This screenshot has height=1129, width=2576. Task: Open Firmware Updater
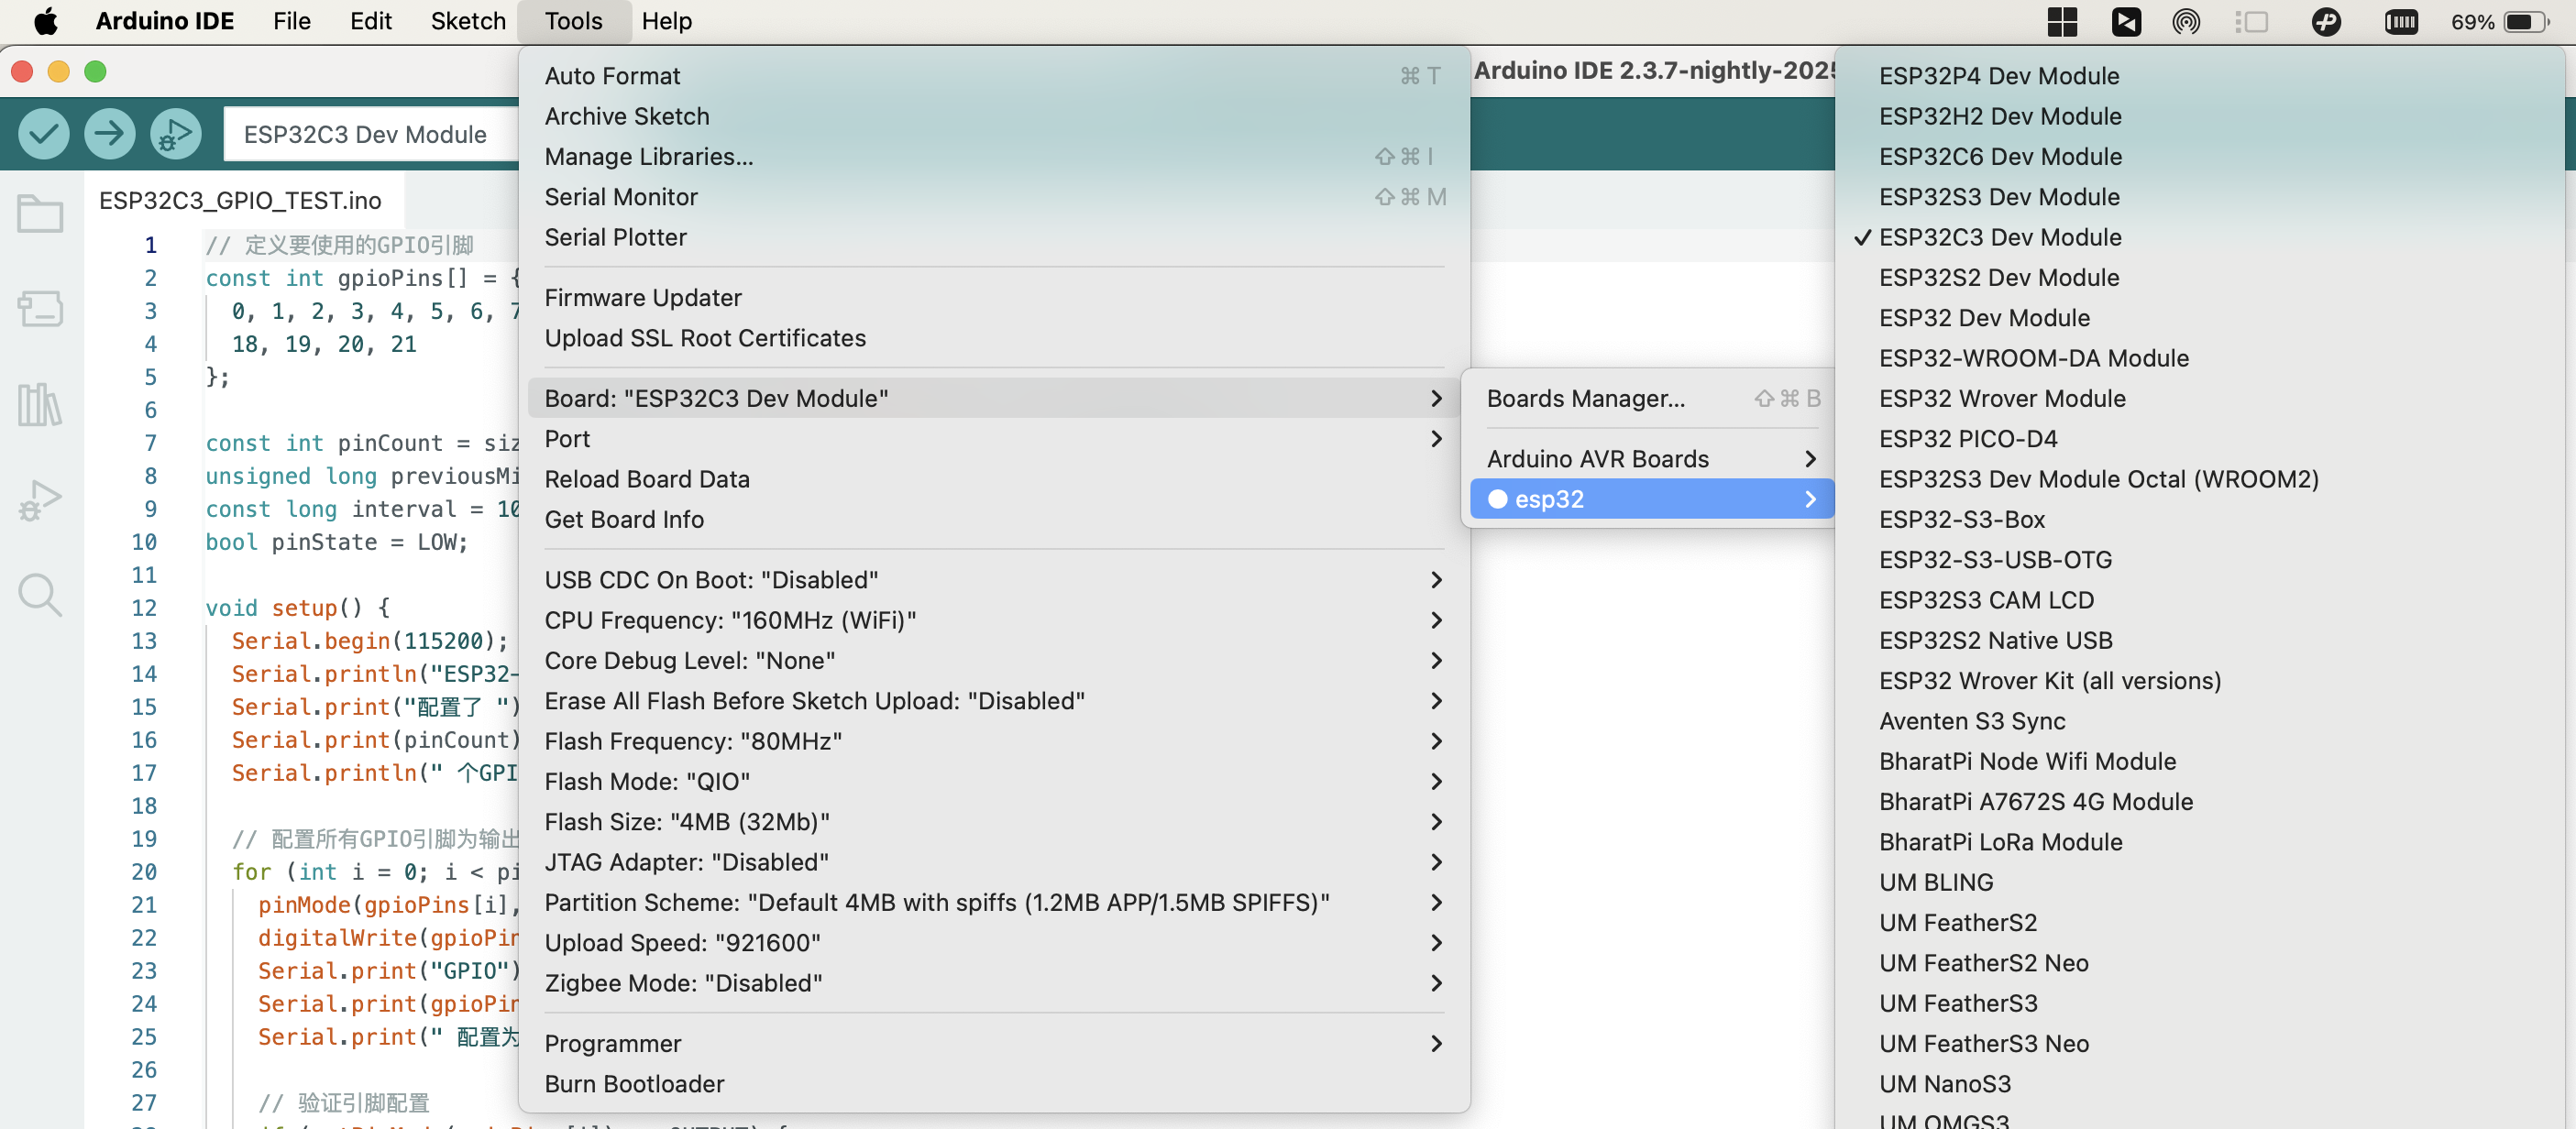[x=994, y=298]
